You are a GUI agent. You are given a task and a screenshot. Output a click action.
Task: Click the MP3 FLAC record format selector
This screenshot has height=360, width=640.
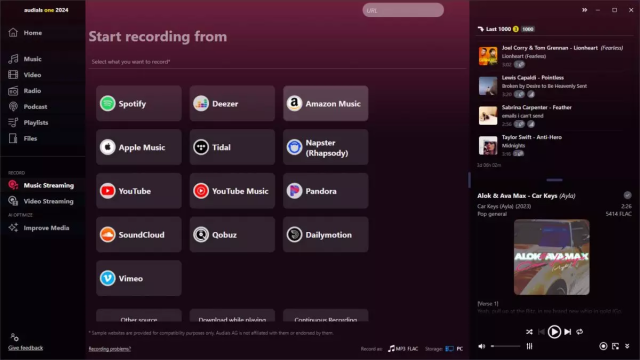point(403,349)
